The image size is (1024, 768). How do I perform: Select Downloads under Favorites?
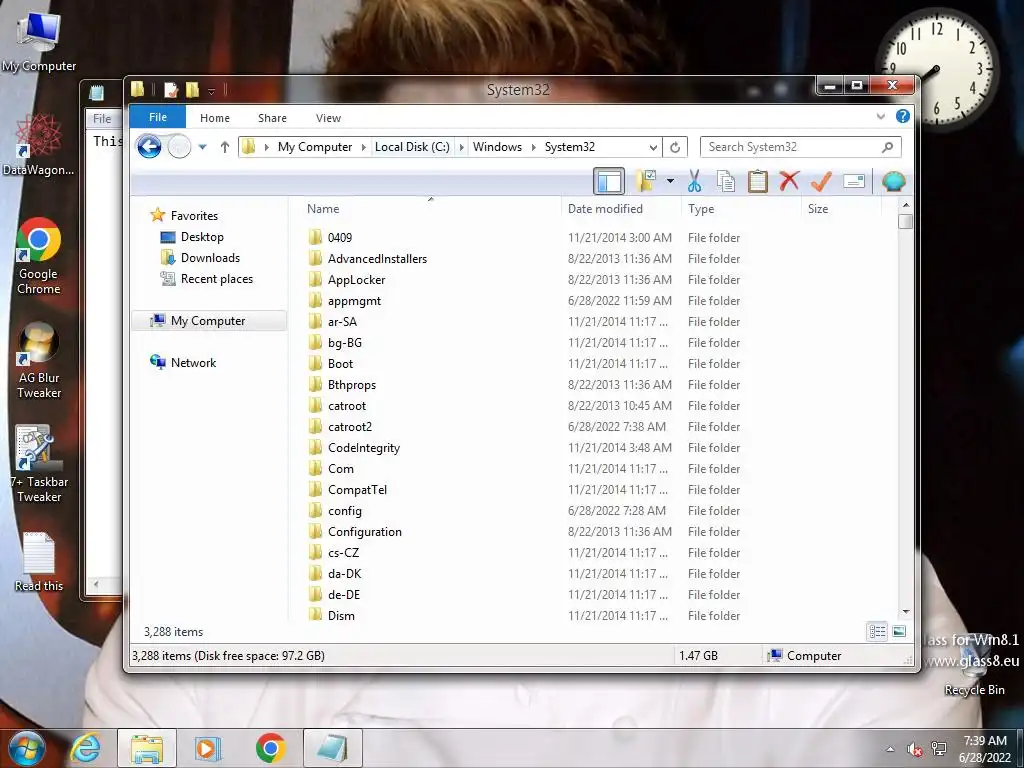210,258
